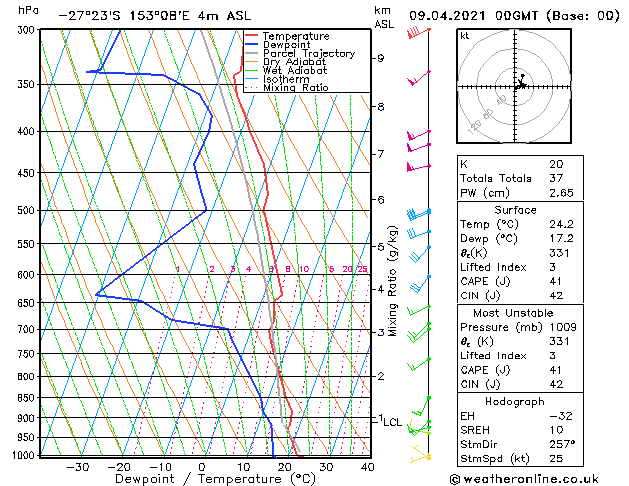Click the blue Dewpoint line sample in legend
Image resolution: width=629 pixels, height=486 pixels.
point(252,45)
